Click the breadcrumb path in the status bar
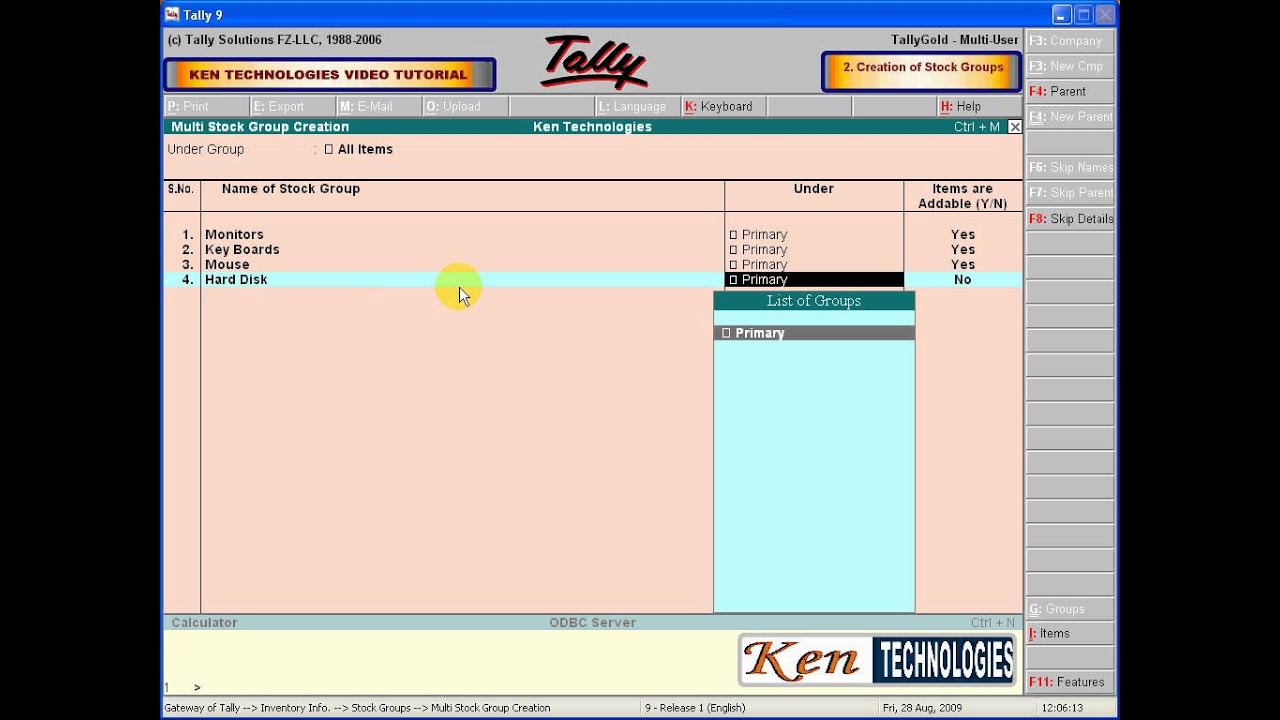Image resolution: width=1280 pixels, height=720 pixels. [357, 708]
